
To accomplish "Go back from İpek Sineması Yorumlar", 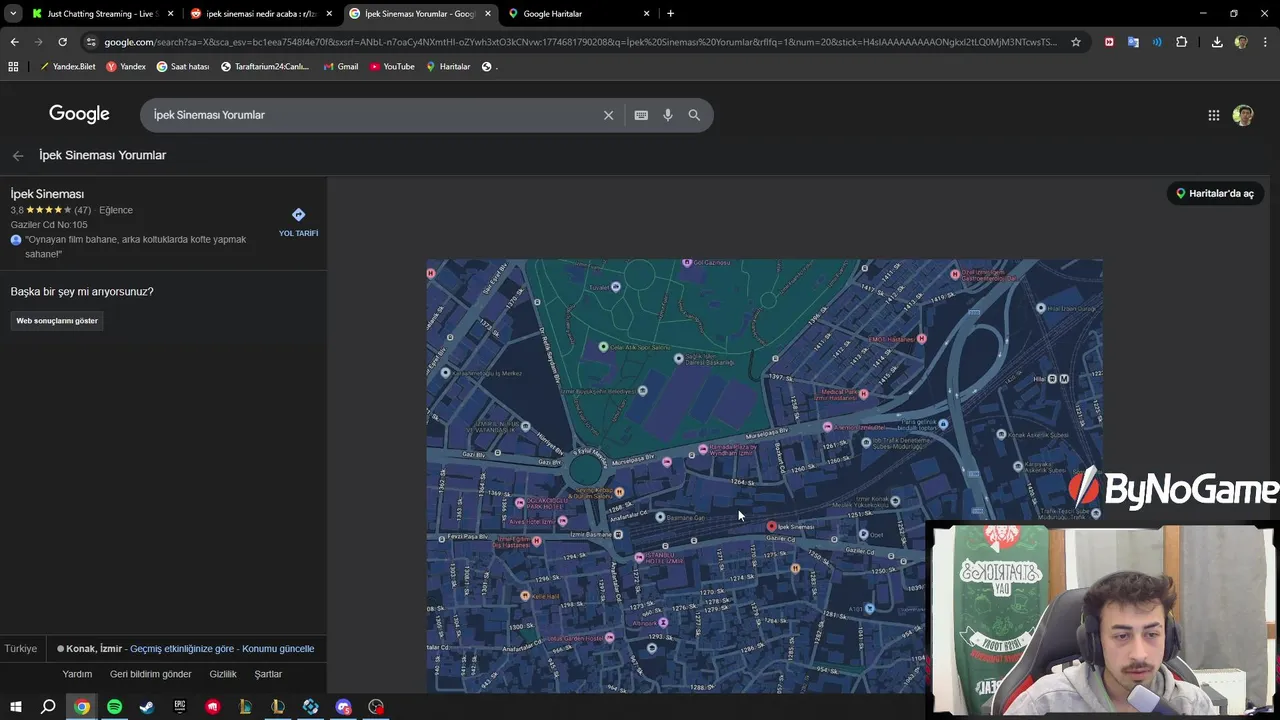I will click(18, 156).
